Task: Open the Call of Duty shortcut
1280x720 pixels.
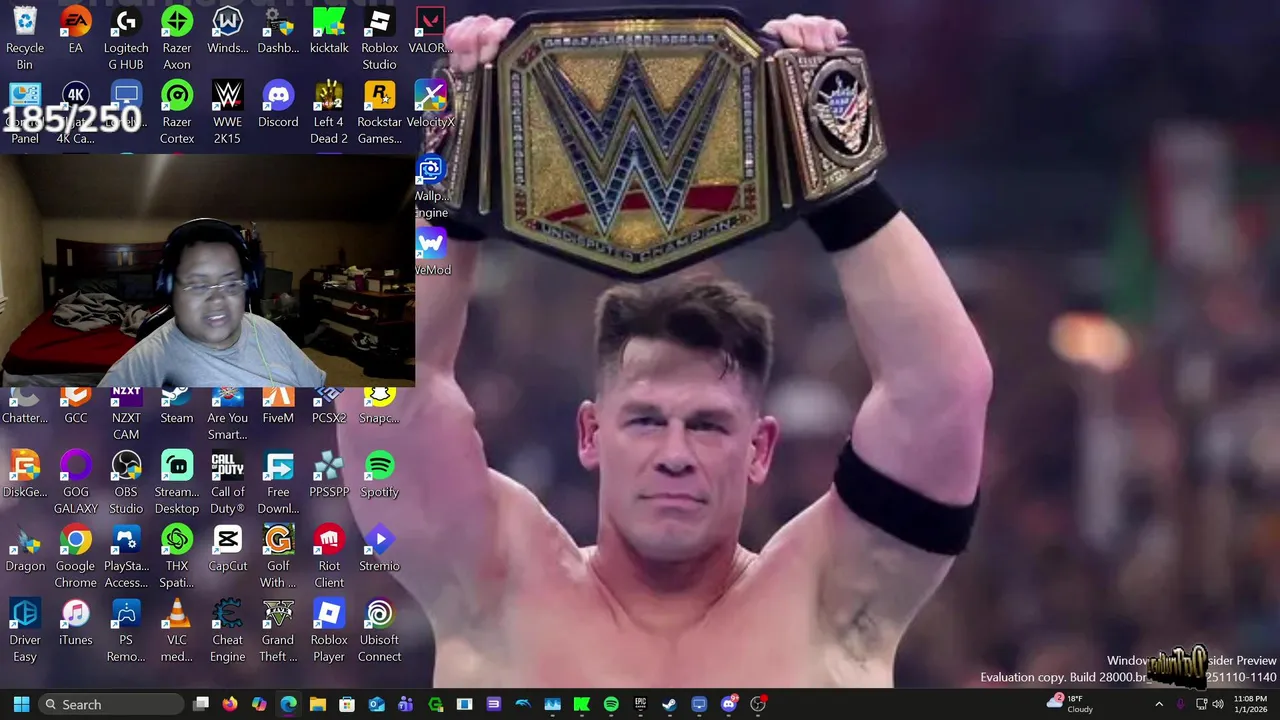Action: (227, 482)
